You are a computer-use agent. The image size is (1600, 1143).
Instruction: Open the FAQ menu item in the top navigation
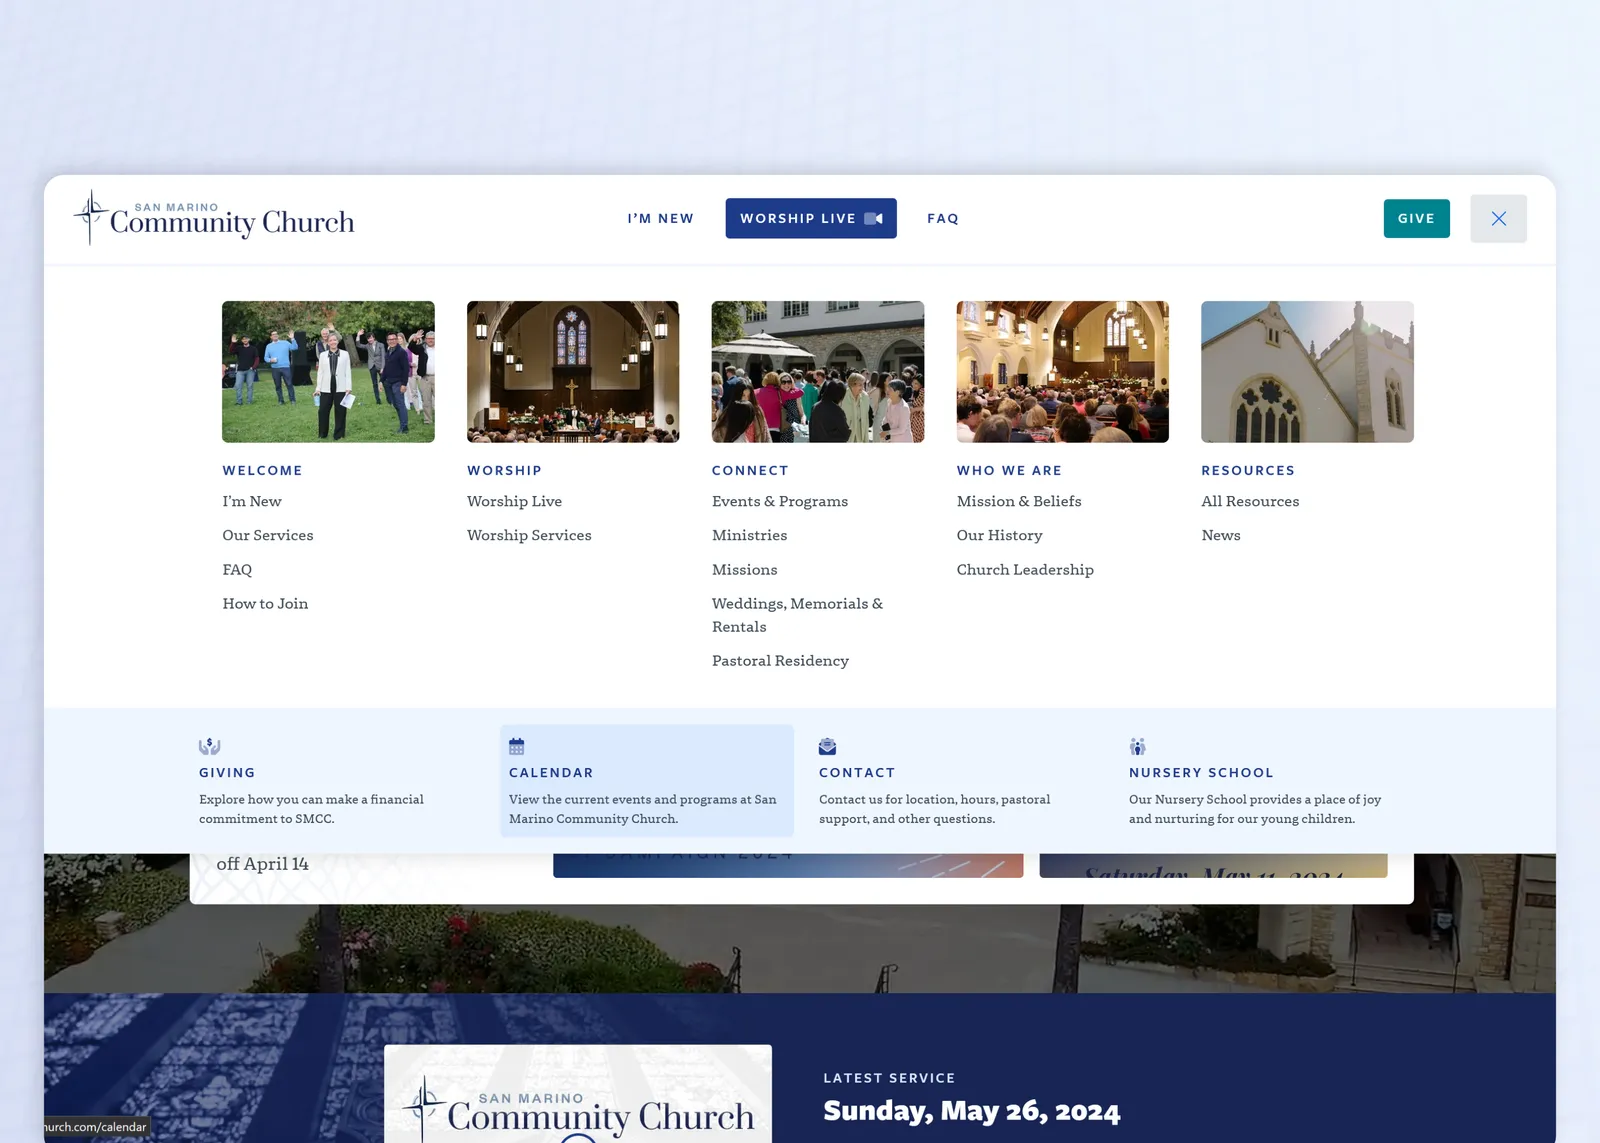942,218
